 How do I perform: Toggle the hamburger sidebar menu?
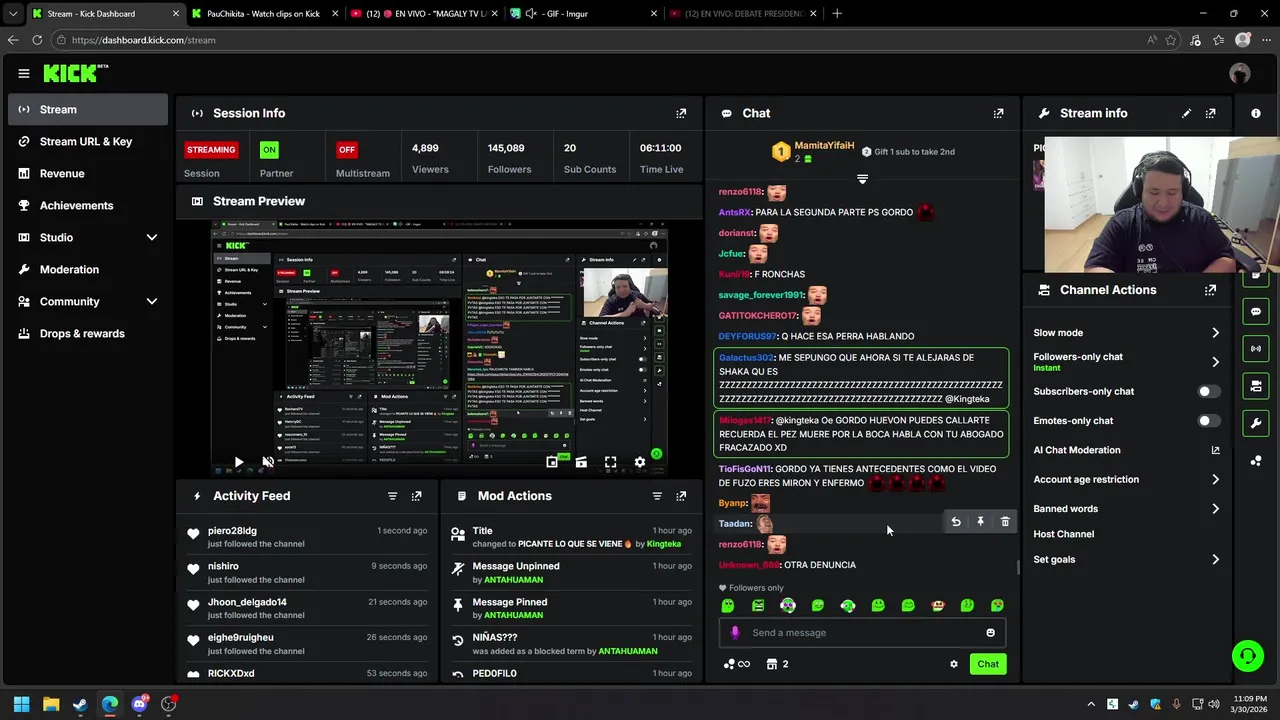(23, 73)
